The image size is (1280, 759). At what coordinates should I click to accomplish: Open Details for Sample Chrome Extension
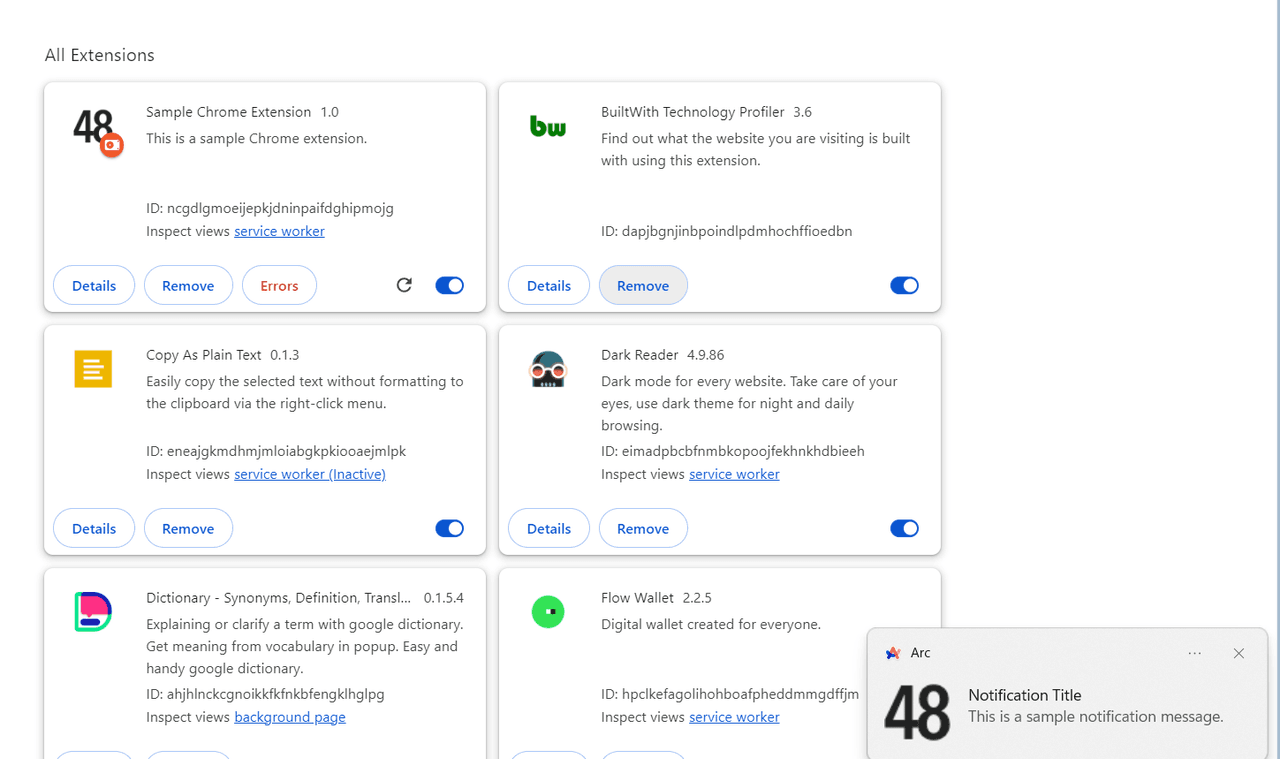[94, 285]
